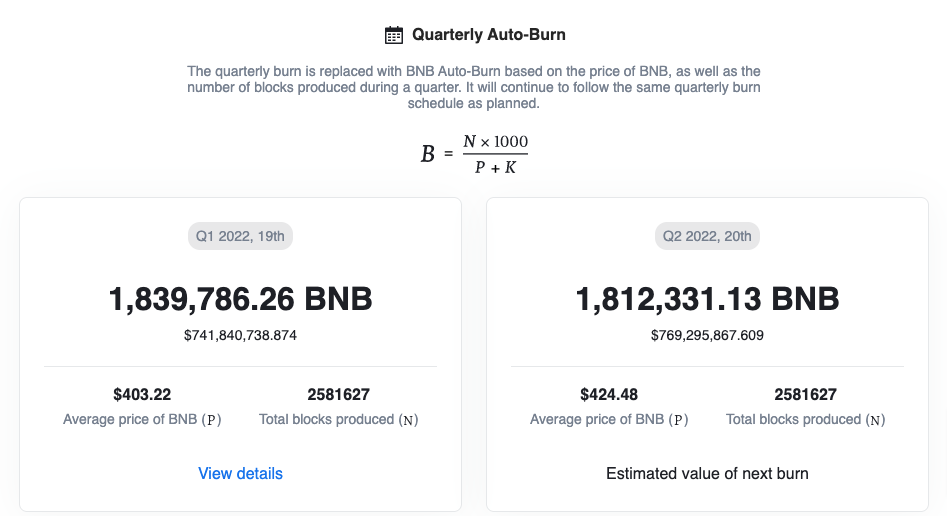This screenshot has width=947, height=516.
Task: Click Average price of BNB label in Q2 card
Action: pos(609,419)
